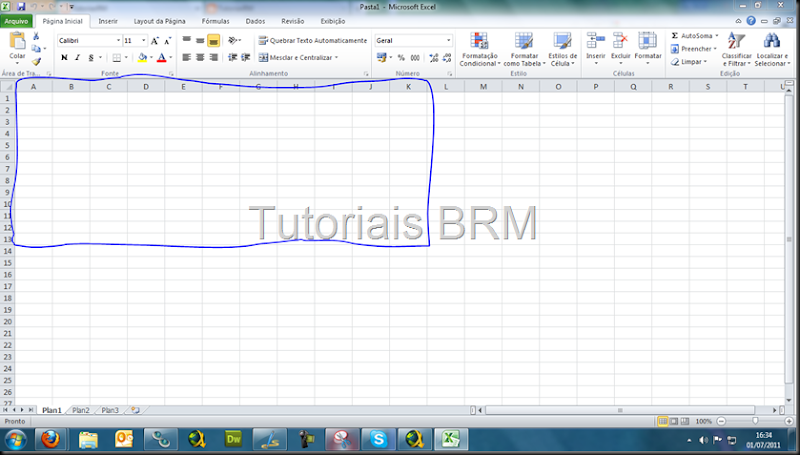Image resolution: width=800 pixels, height=455 pixels.
Task: Center cell text horizontally
Action: click(200, 57)
